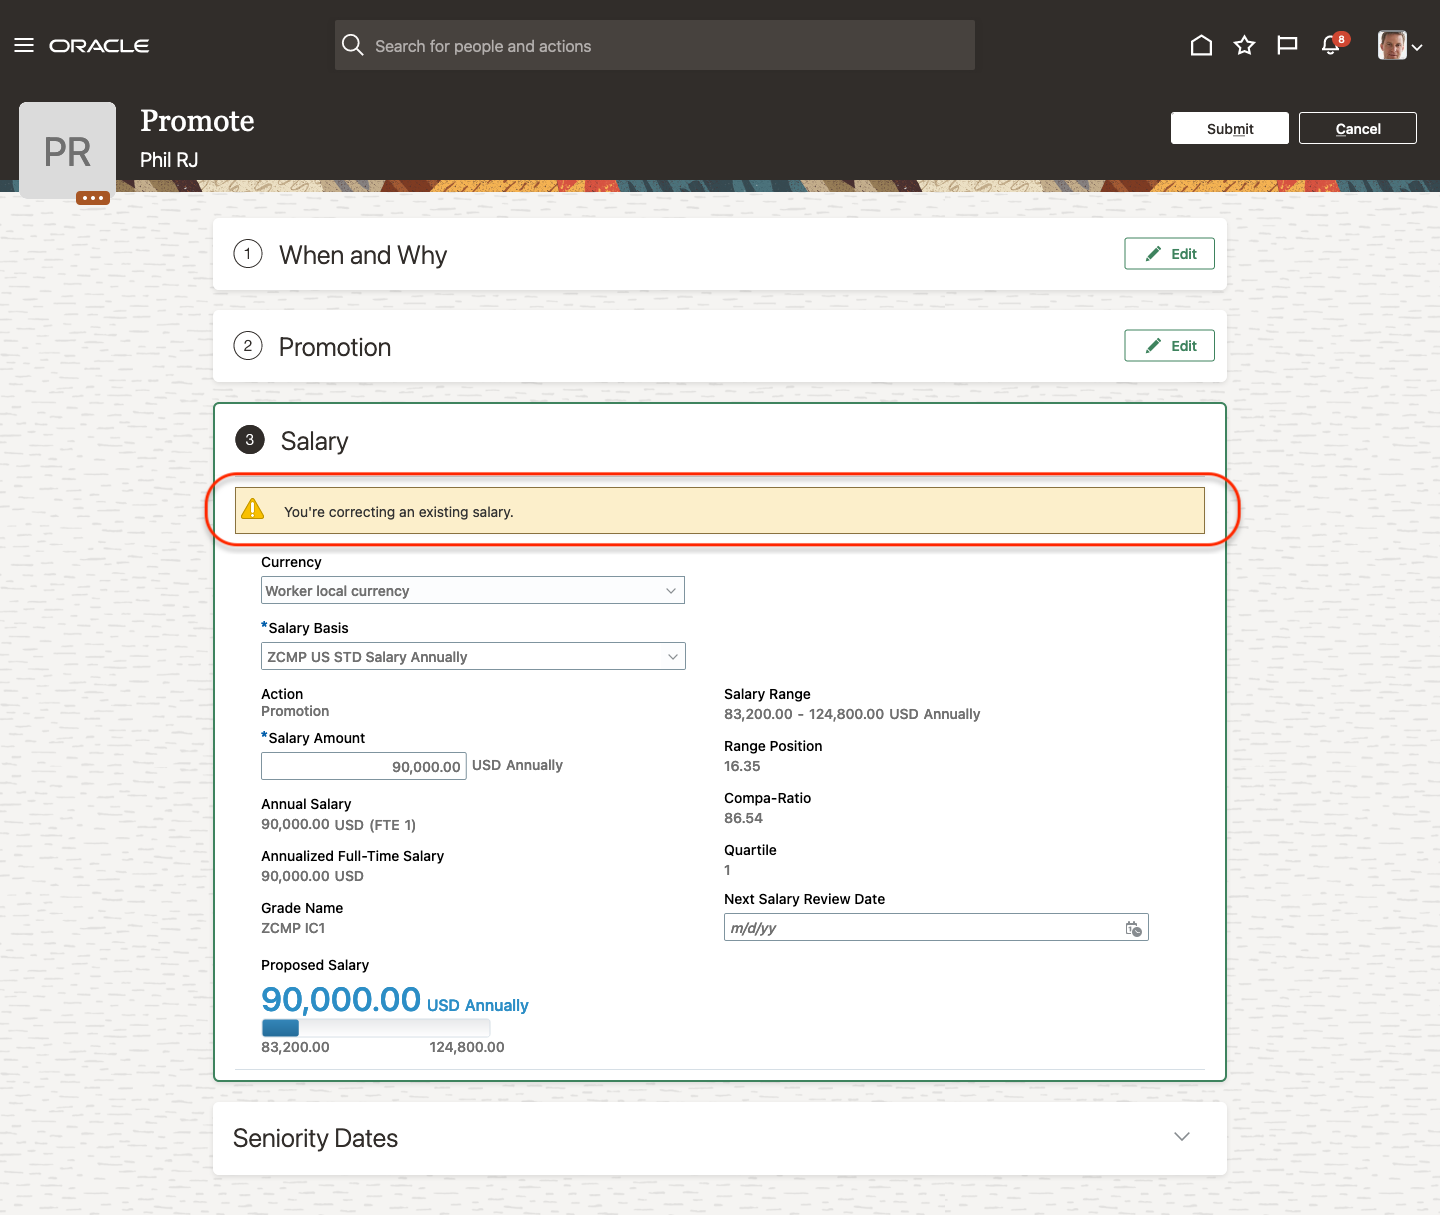Go to the Home page icon
Image resolution: width=1440 pixels, height=1215 pixels.
pyautogui.click(x=1201, y=45)
